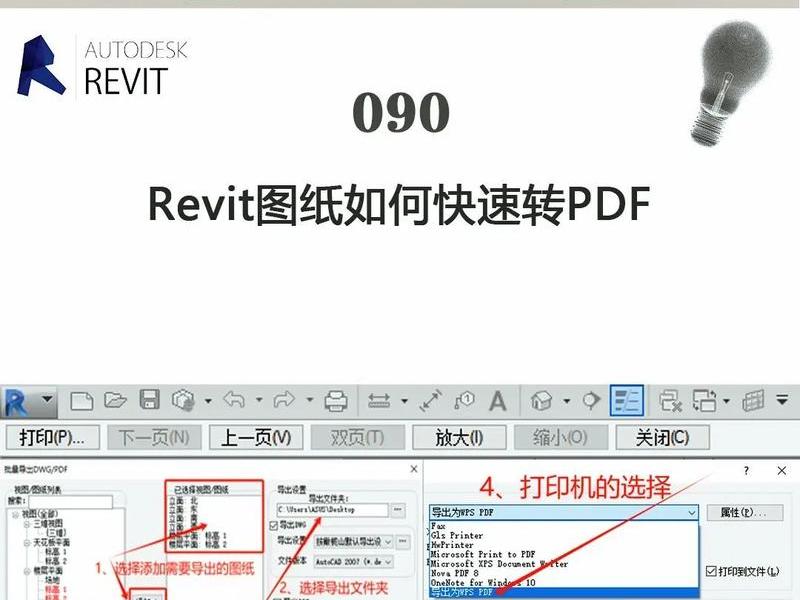
Task: Expand the 3D View dropdown arrow
Action: 566,401
